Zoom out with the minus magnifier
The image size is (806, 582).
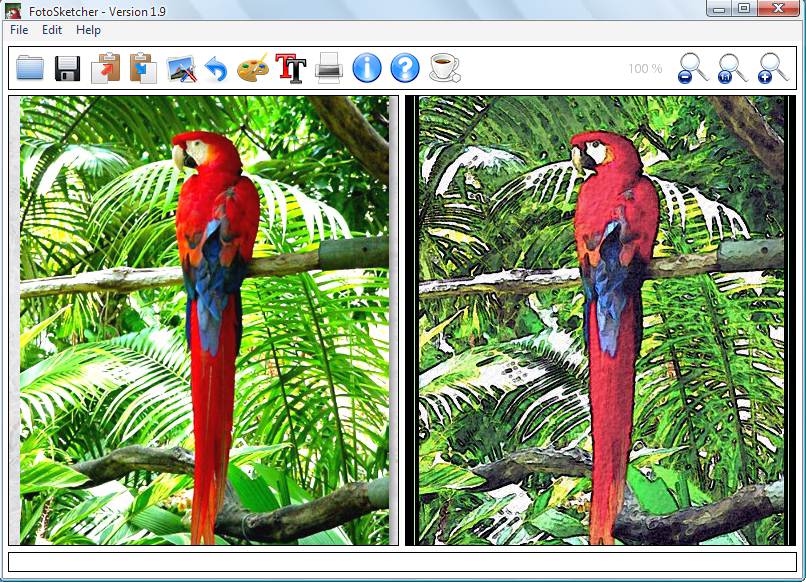[692, 68]
